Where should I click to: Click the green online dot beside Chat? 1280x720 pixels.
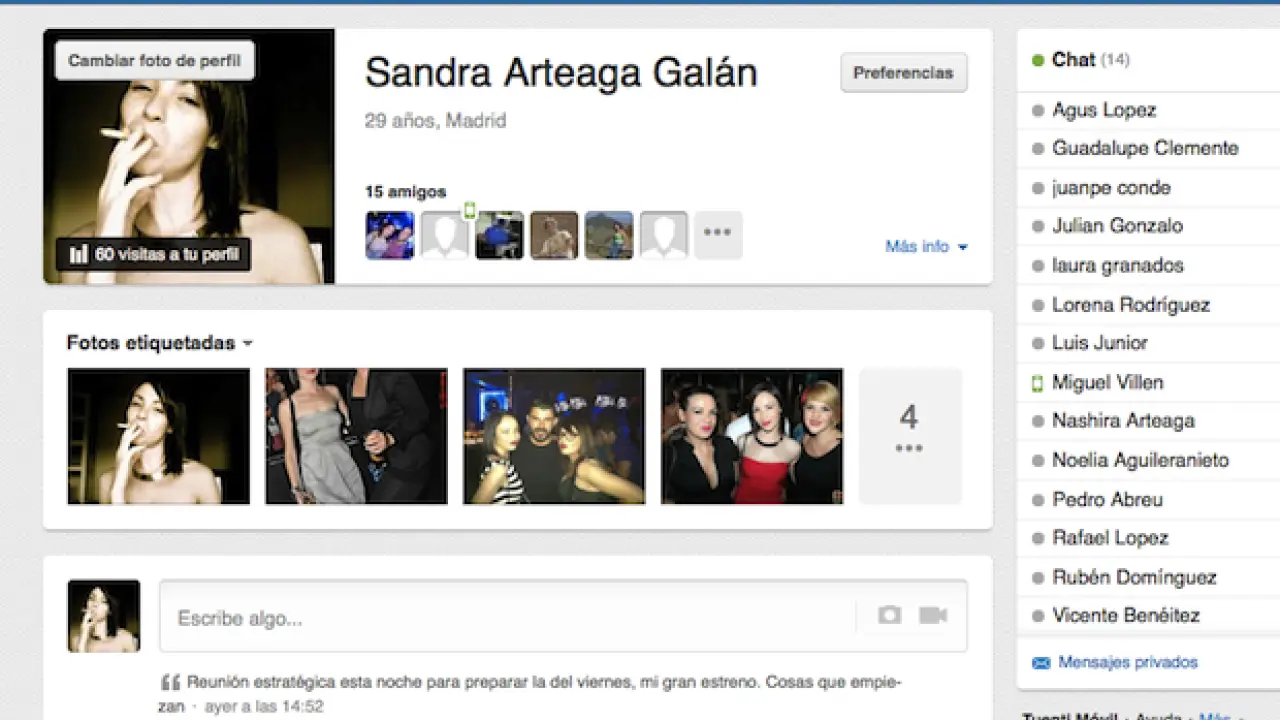[x=1037, y=60]
